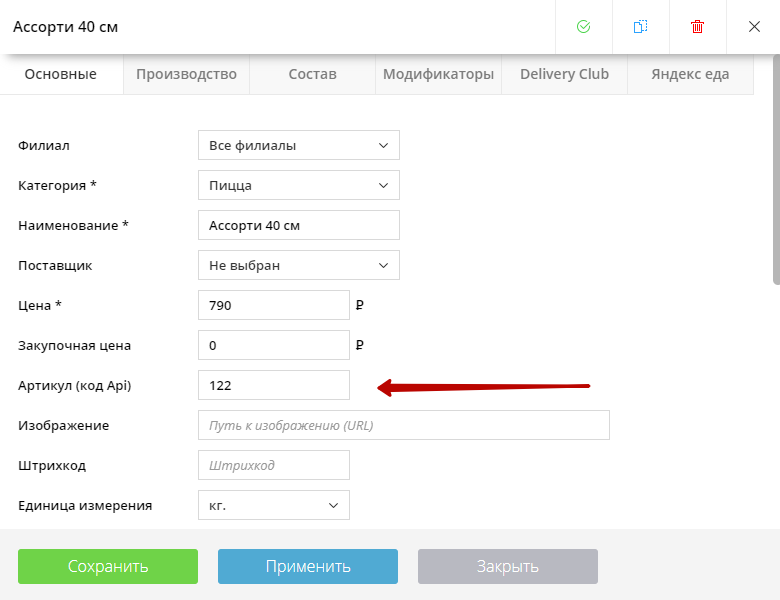This screenshot has height=600, width=780.
Task: Click the red trash delete icon
Action: tap(697, 27)
